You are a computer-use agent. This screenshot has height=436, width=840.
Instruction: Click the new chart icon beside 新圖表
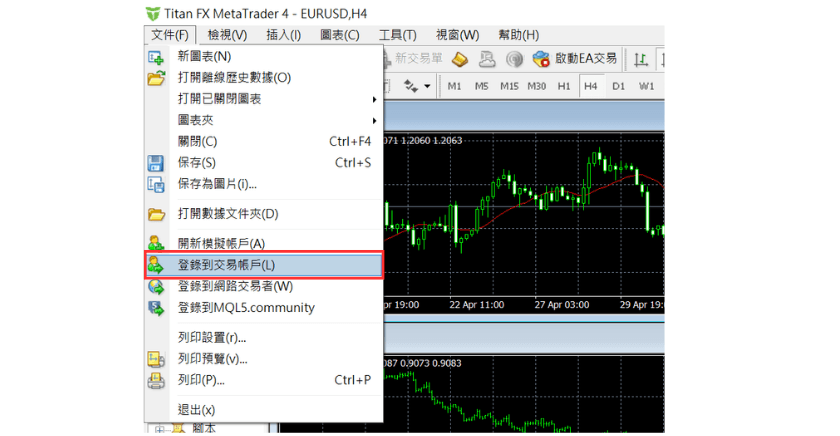(x=156, y=57)
